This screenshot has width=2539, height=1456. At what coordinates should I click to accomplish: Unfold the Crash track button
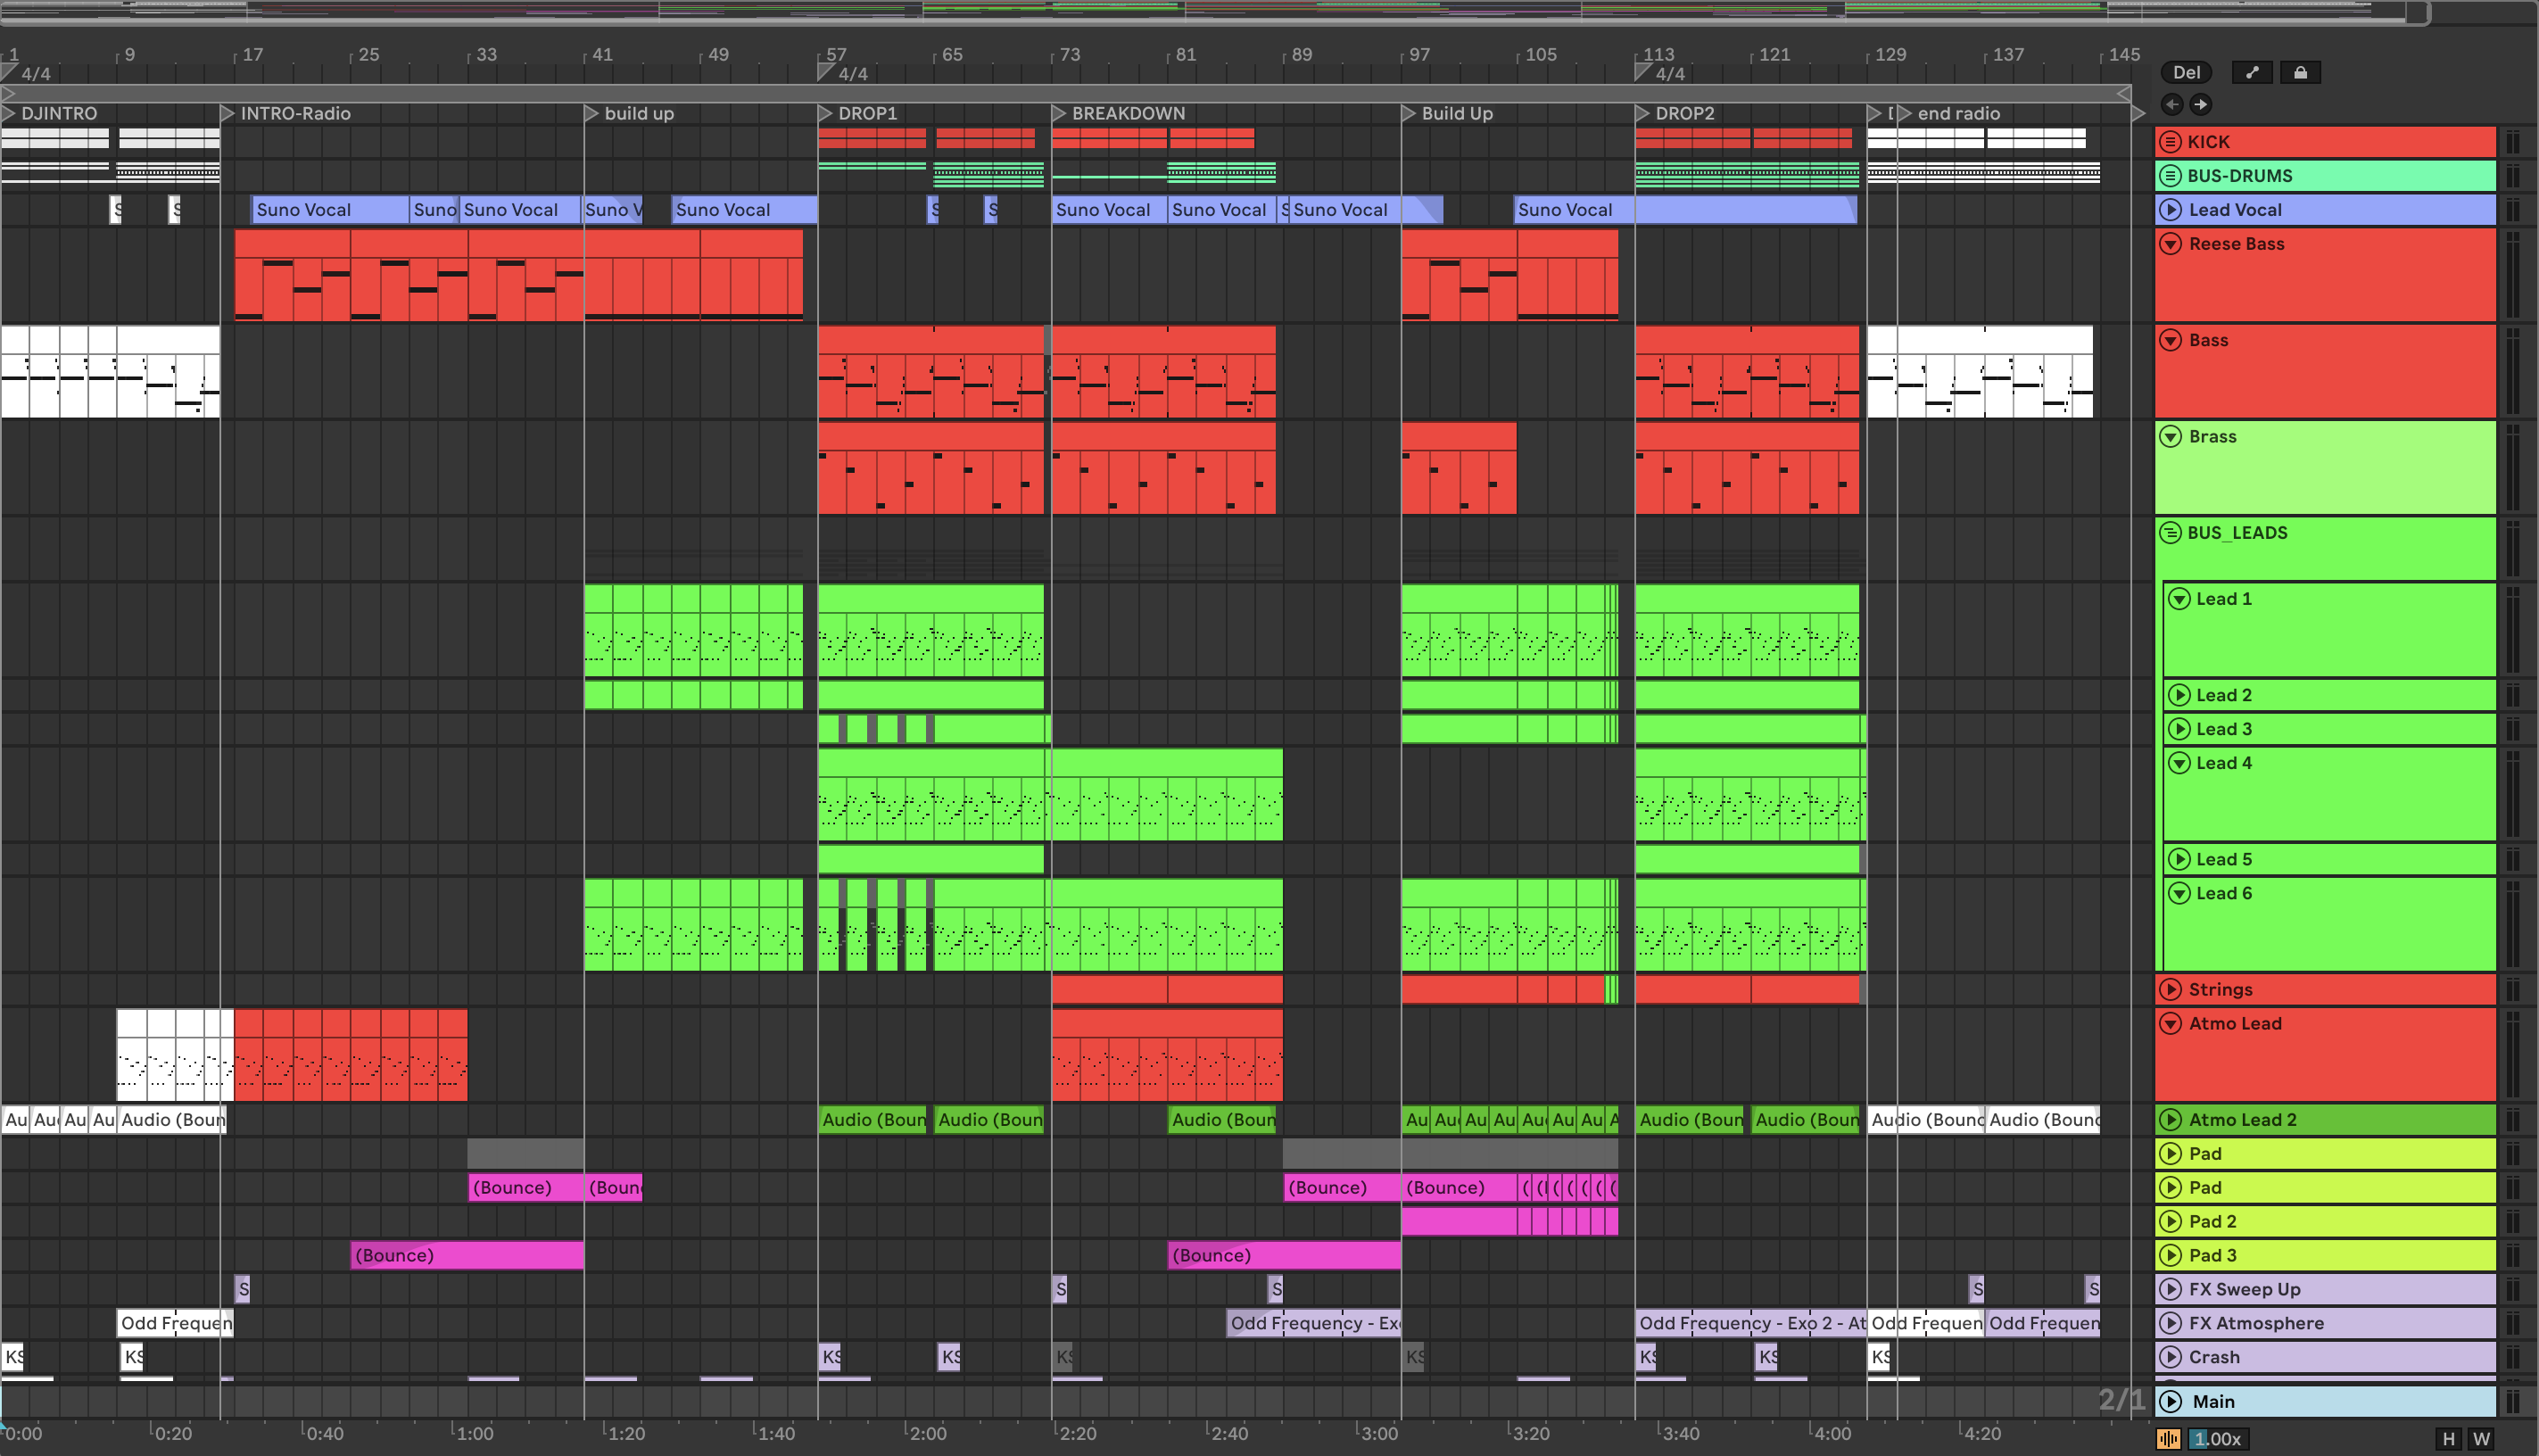(x=2170, y=1357)
